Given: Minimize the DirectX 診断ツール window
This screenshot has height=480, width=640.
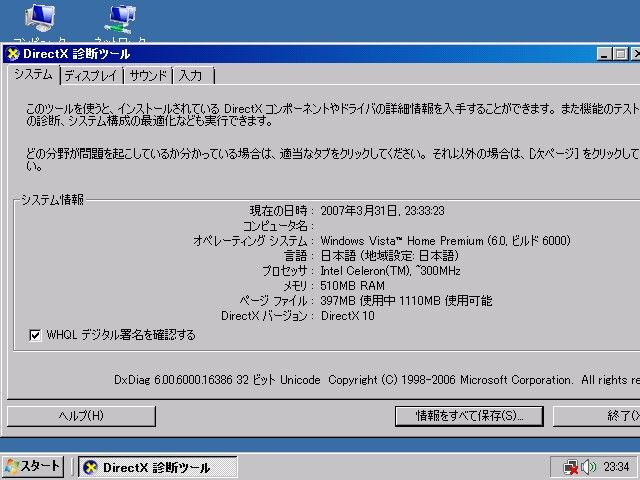Looking at the screenshot, I should 606,54.
